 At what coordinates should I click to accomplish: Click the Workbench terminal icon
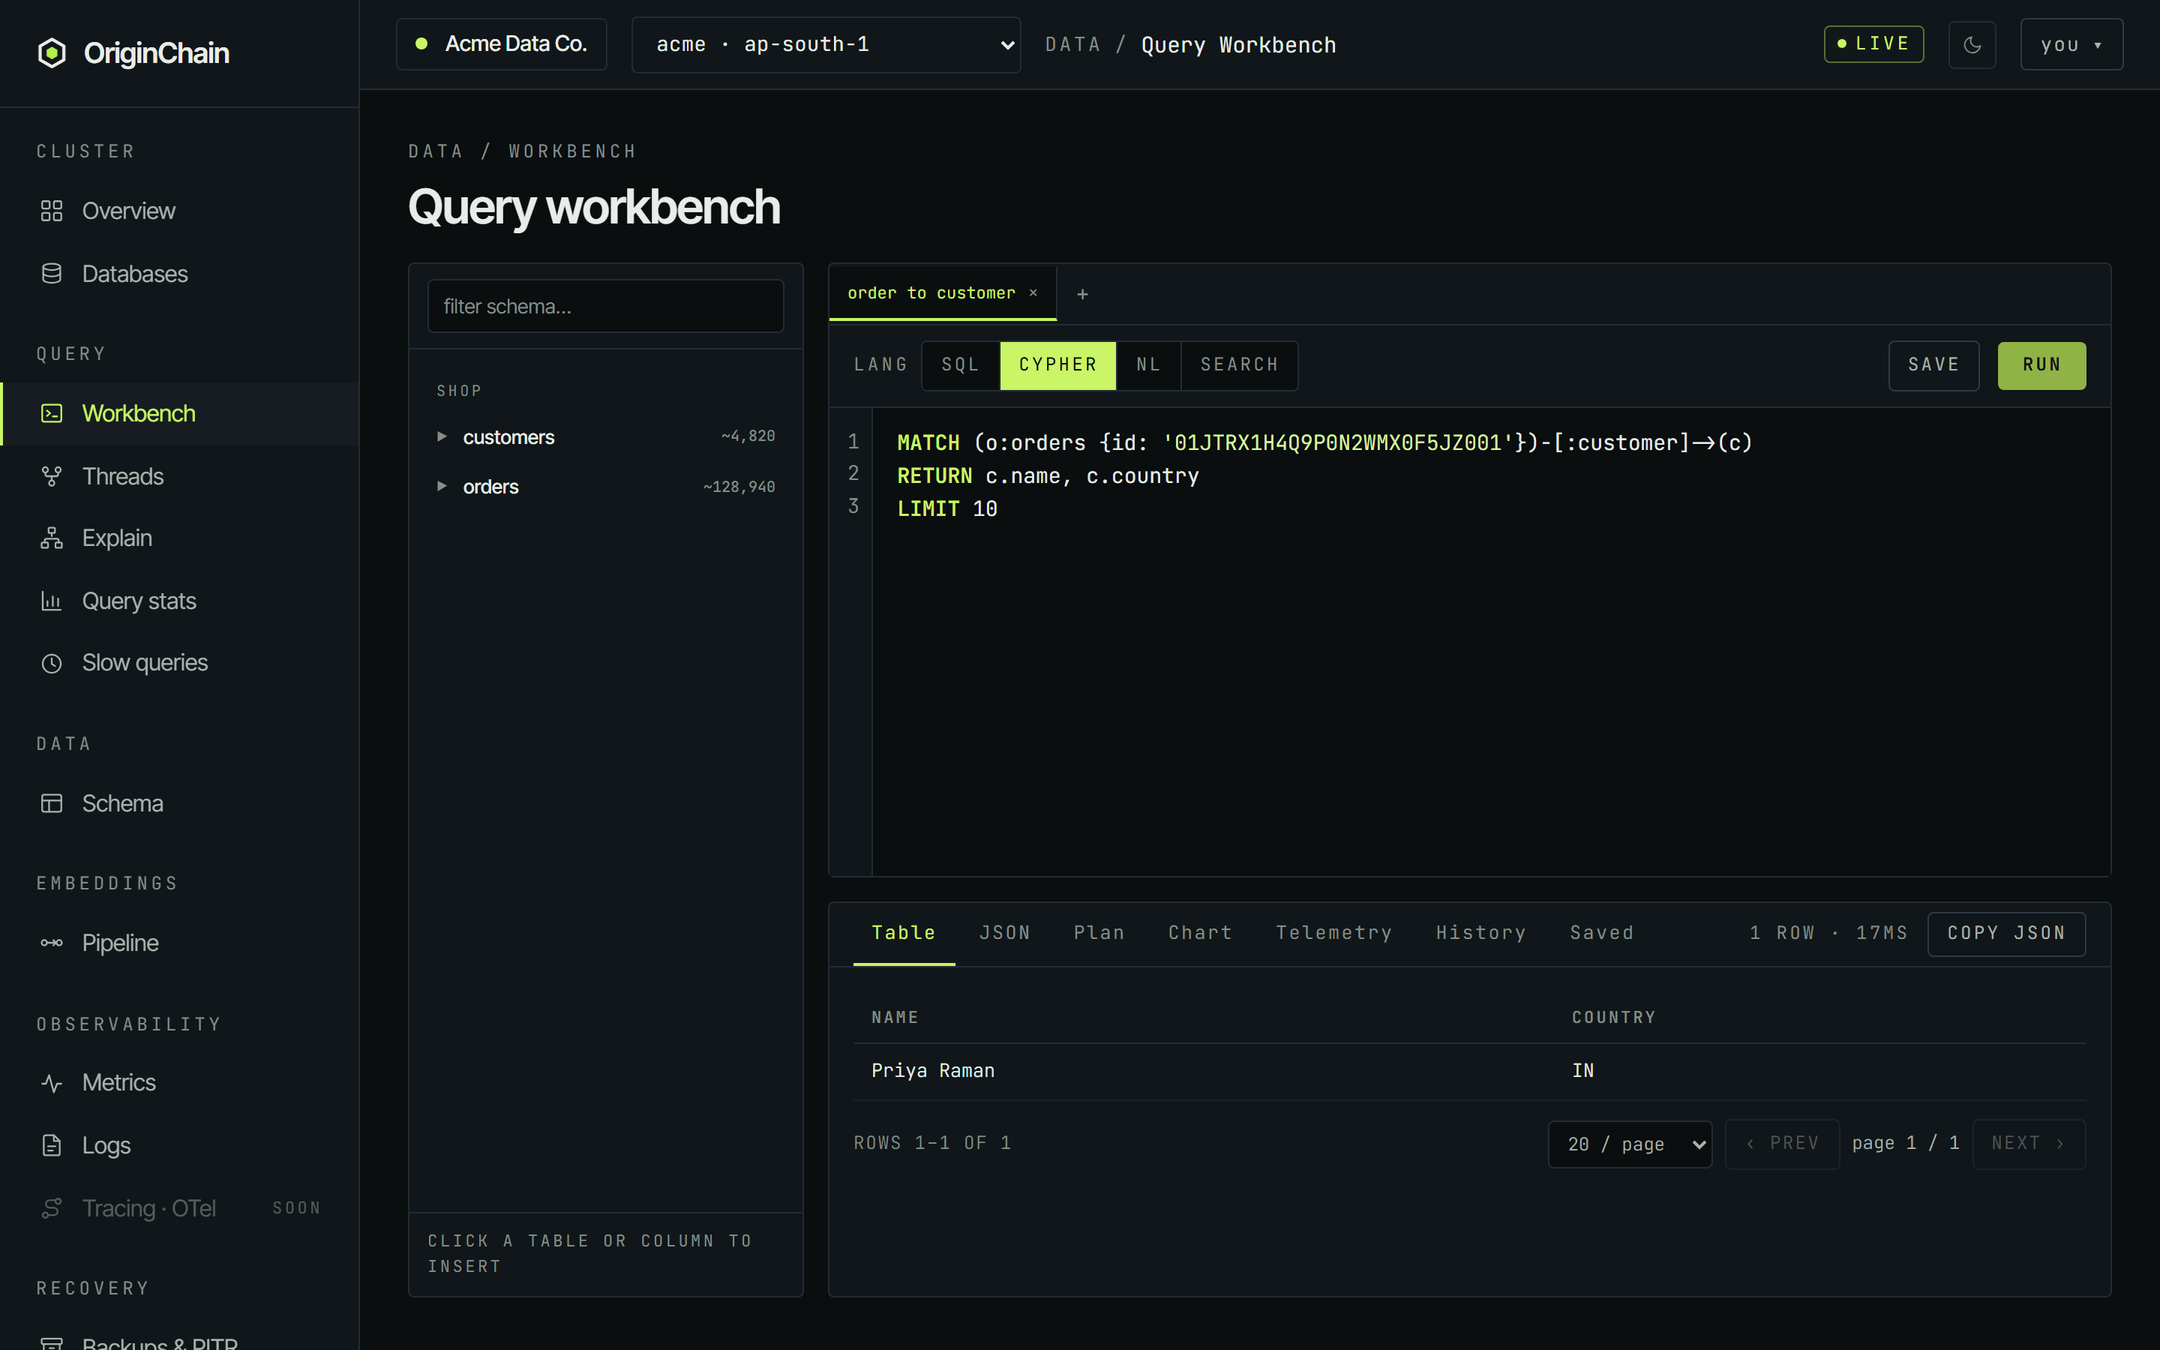point(52,413)
